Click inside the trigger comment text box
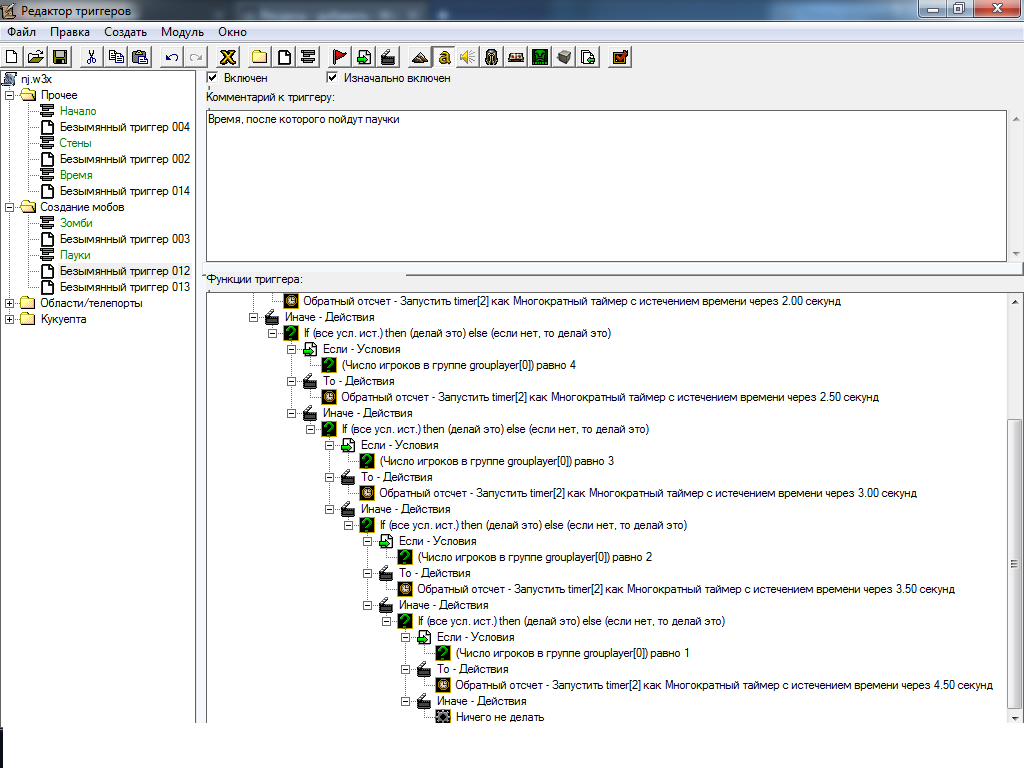Viewport: 1024px width, 768px height. [606, 186]
